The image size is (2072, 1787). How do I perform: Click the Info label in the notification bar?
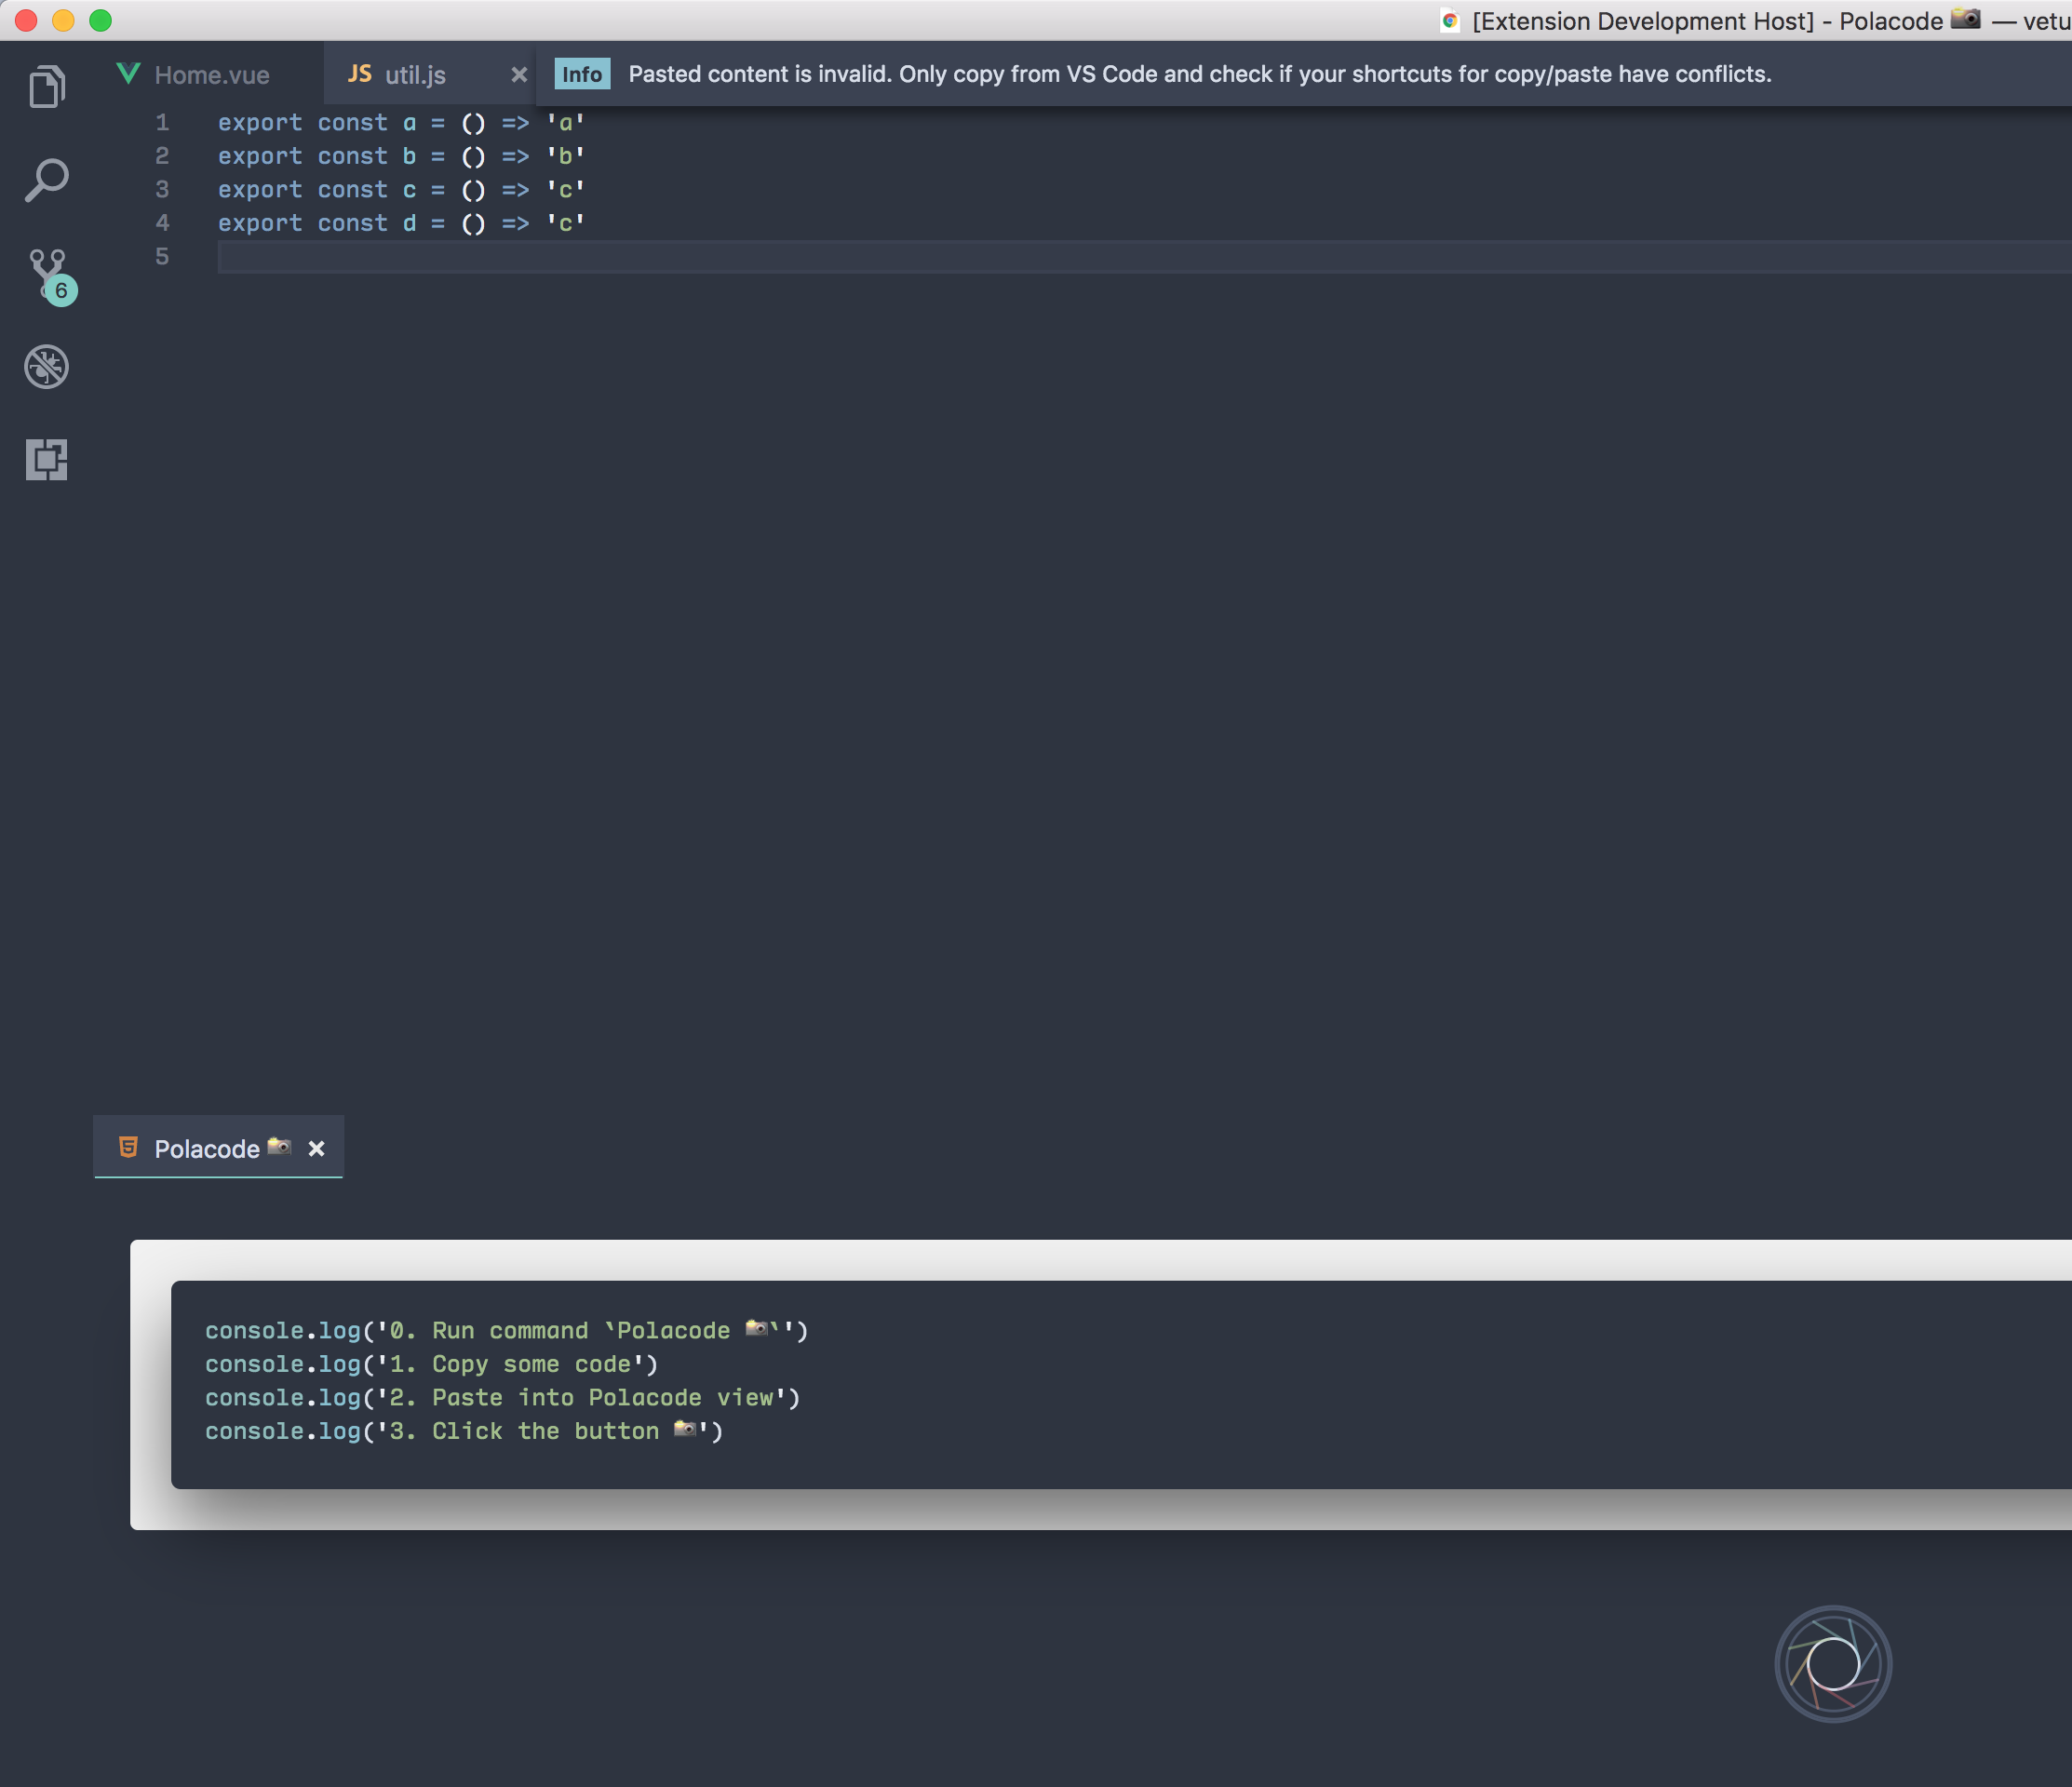point(581,73)
